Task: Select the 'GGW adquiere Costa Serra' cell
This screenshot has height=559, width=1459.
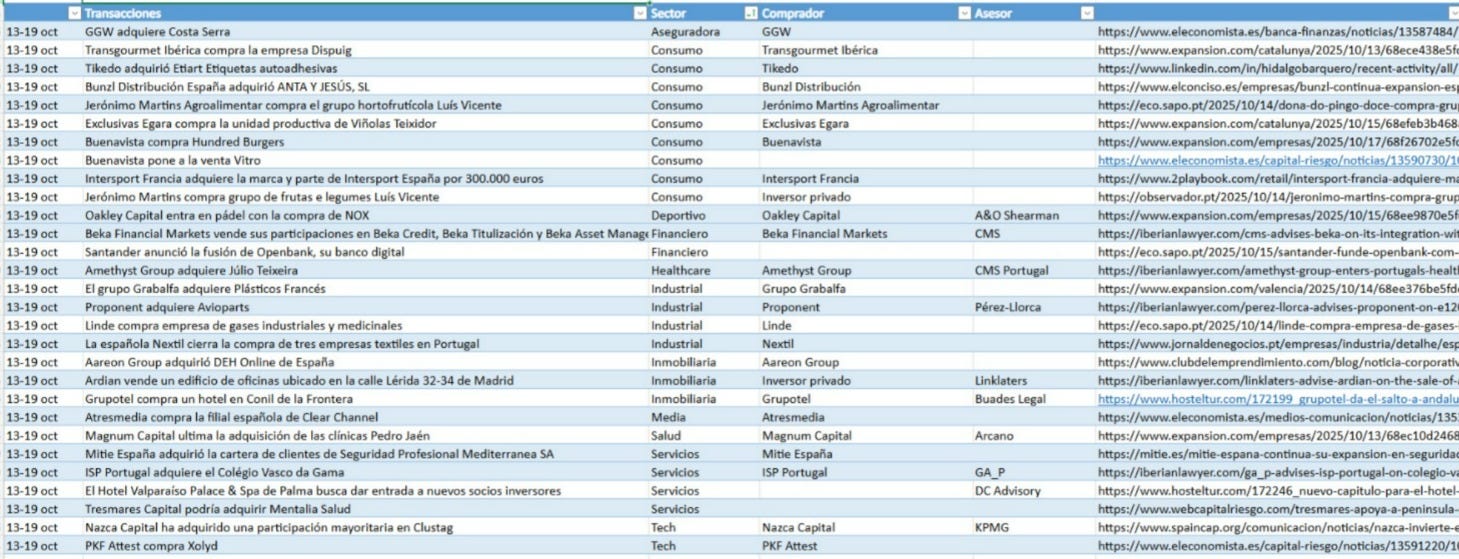Action: [364, 32]
